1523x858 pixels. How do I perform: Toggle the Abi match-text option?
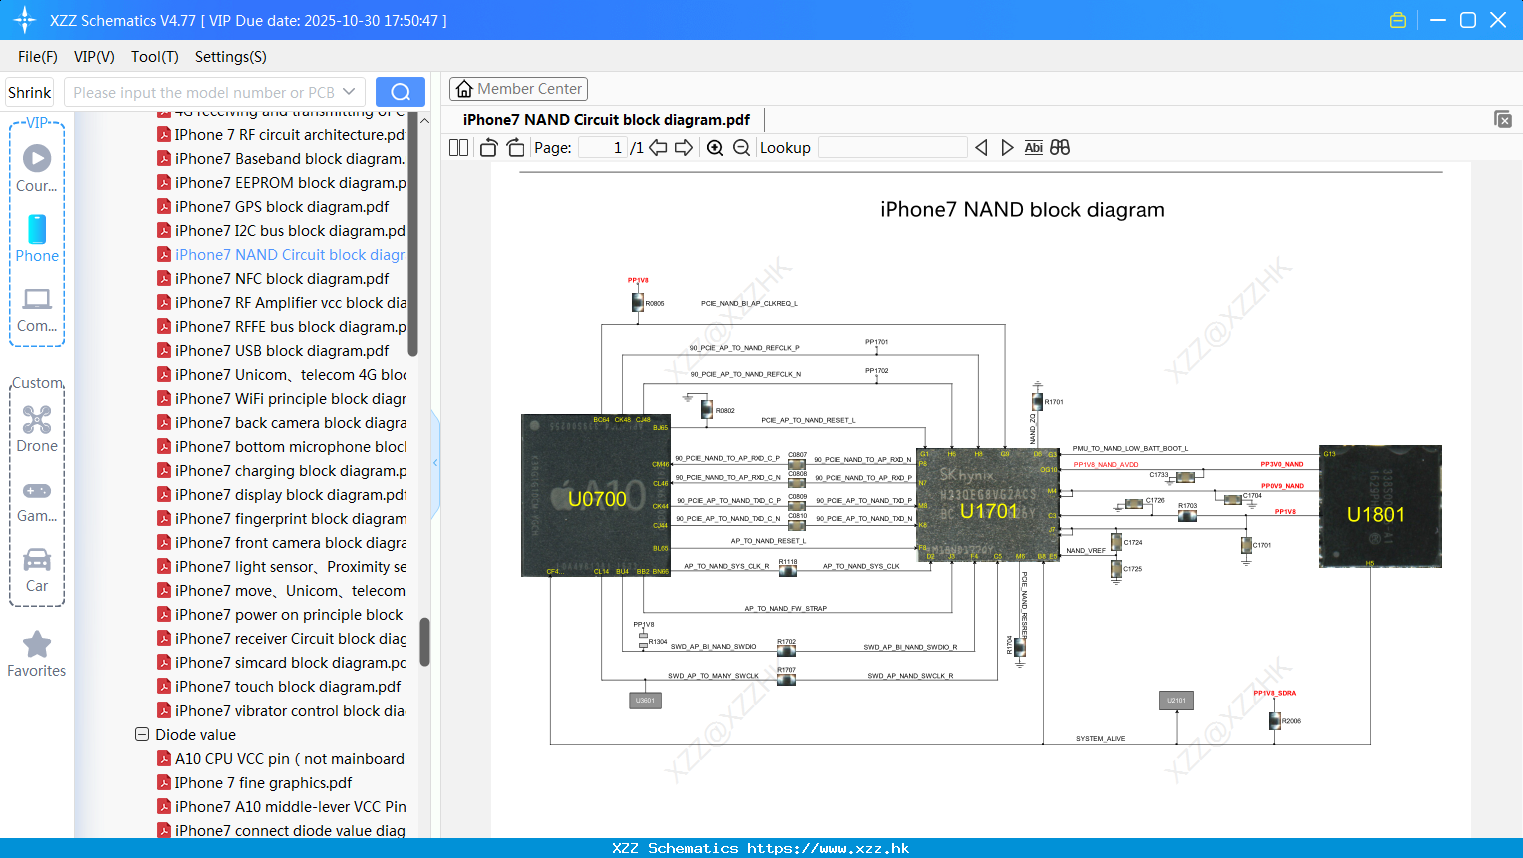point(1034,147)
